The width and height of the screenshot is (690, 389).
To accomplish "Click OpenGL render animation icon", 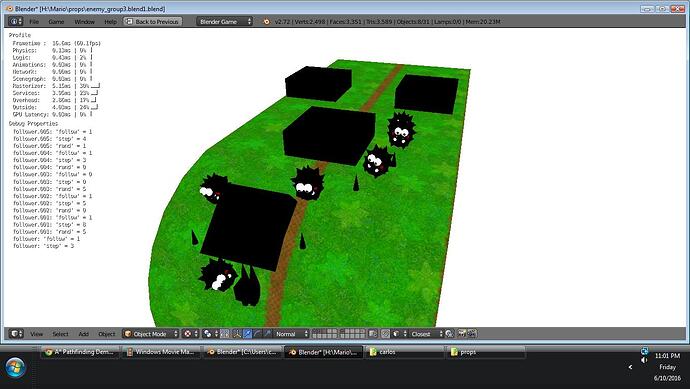I will [x=472, y=334].
